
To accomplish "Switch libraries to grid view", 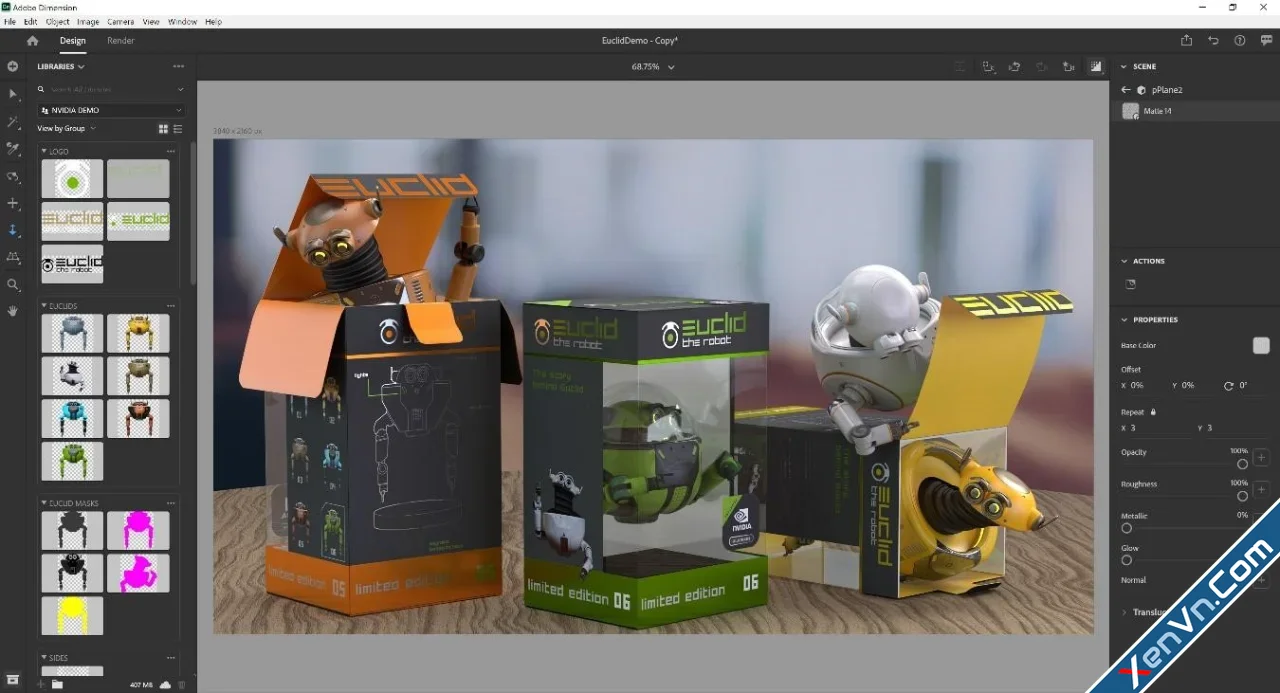I will coord(163,129).
